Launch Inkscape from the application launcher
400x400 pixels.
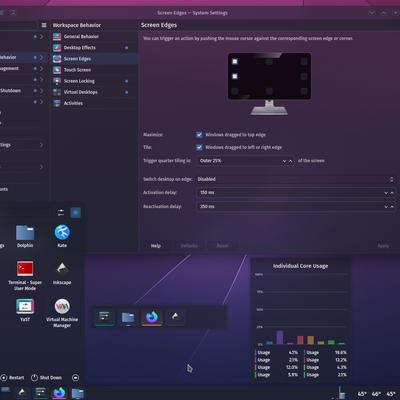62,273
